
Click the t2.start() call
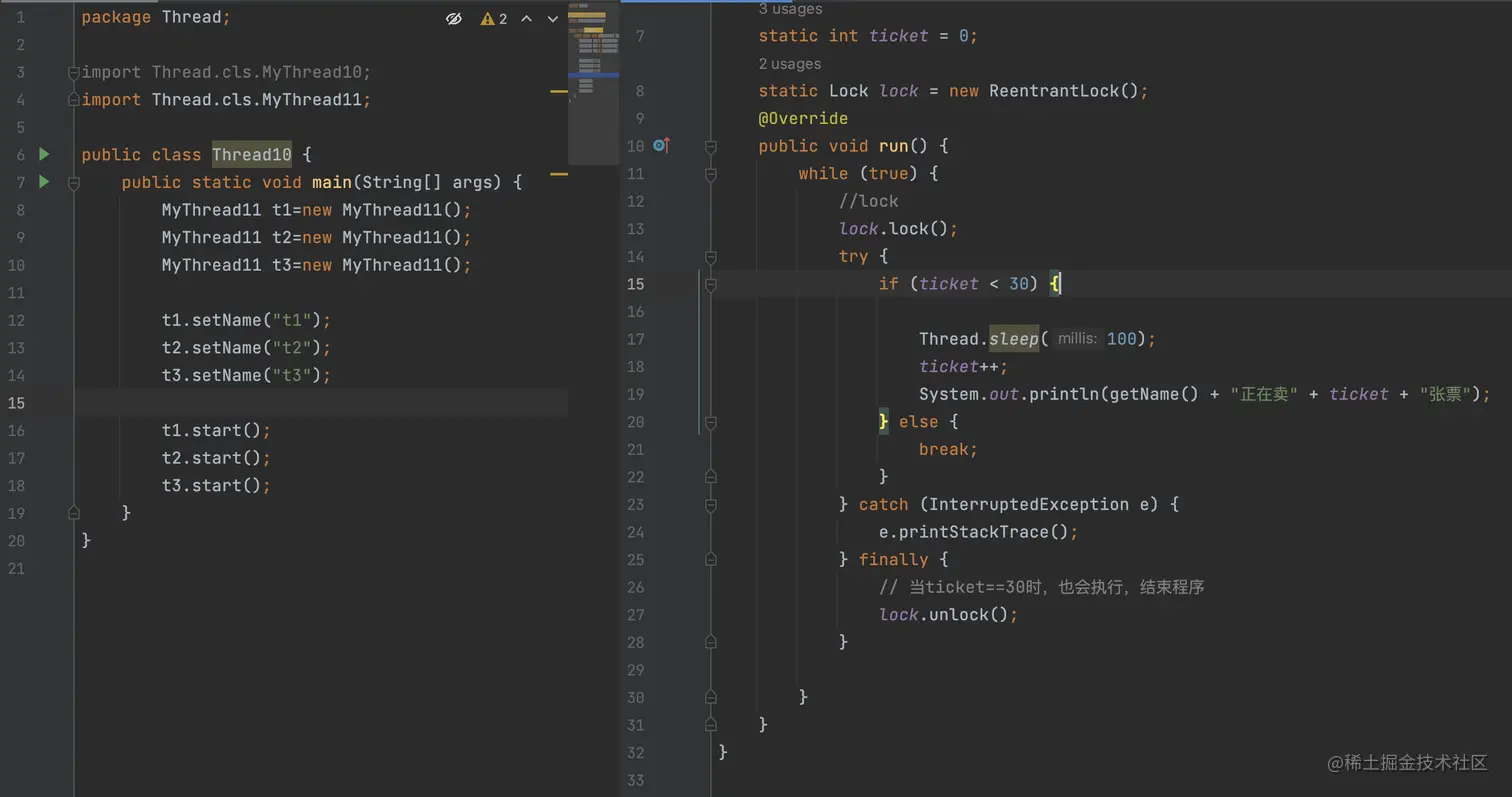pyautogui.click(x=216, y=458)
